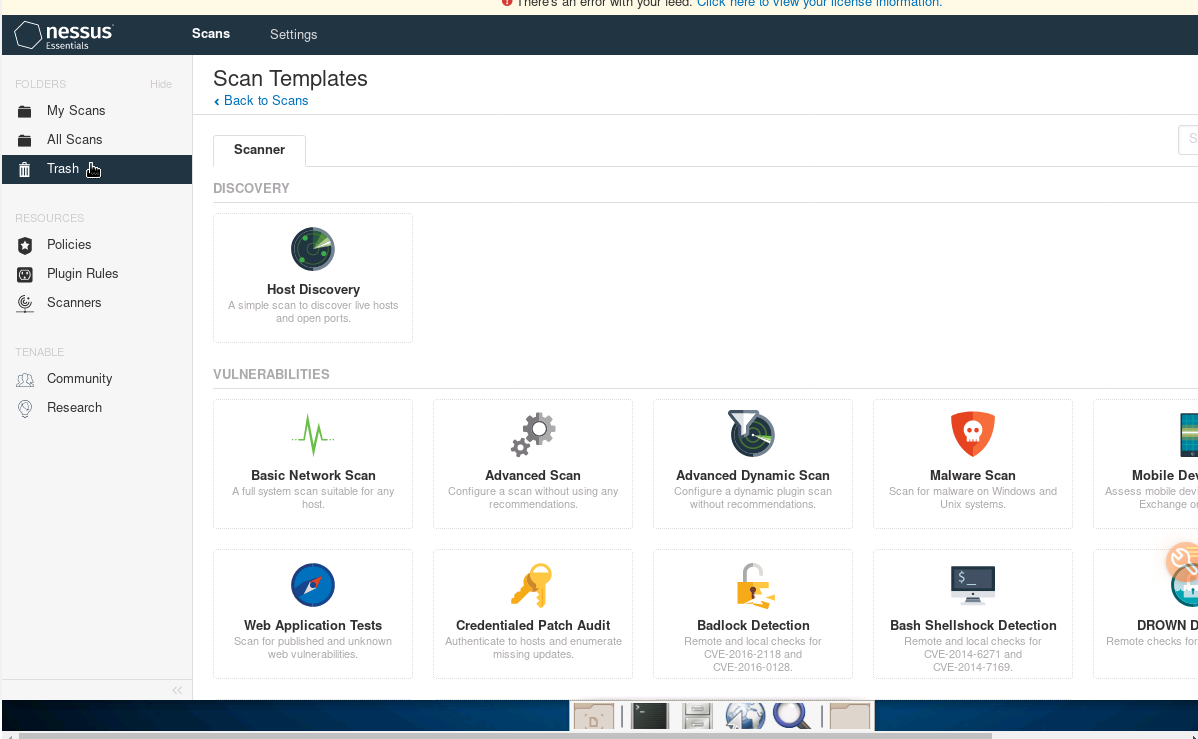Open the Scans menu
The image size is (1198, 739).
pos(211,34)
